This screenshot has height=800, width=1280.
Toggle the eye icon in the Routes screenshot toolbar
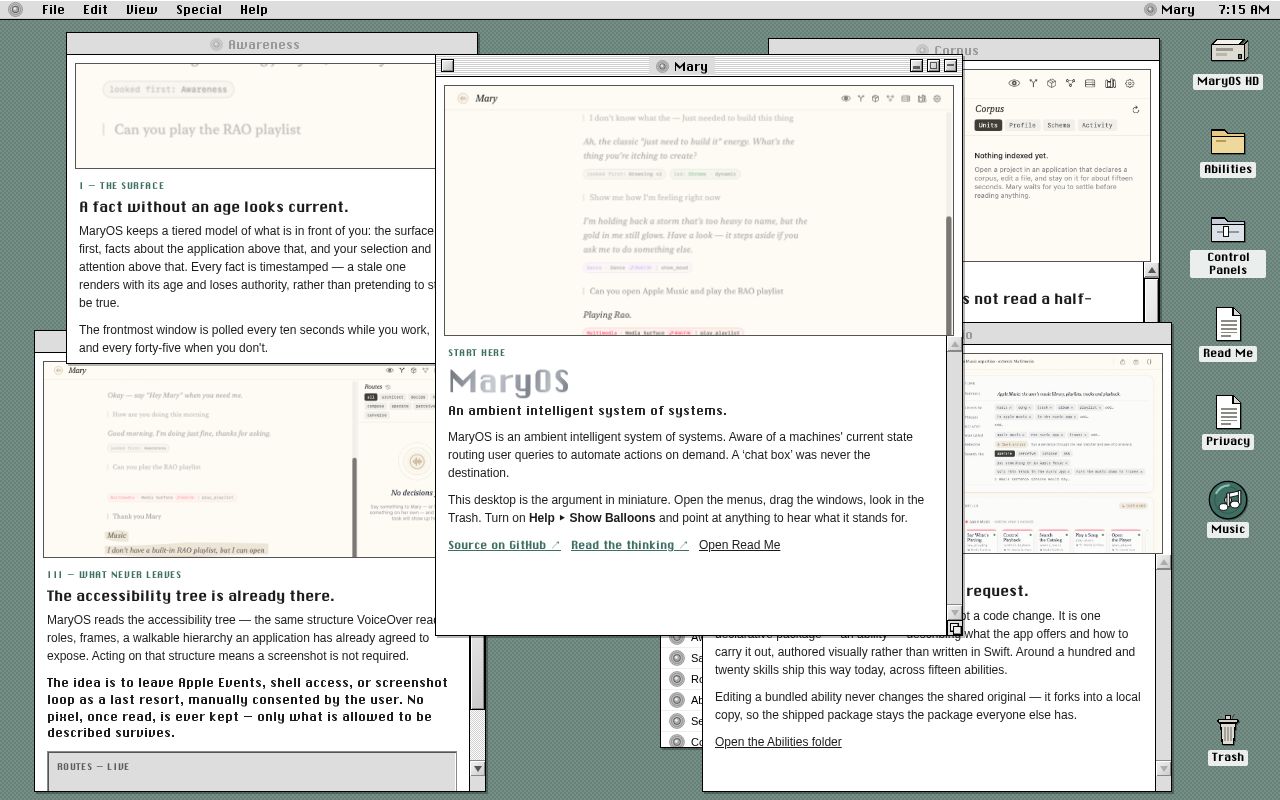(x=390, y=370)
